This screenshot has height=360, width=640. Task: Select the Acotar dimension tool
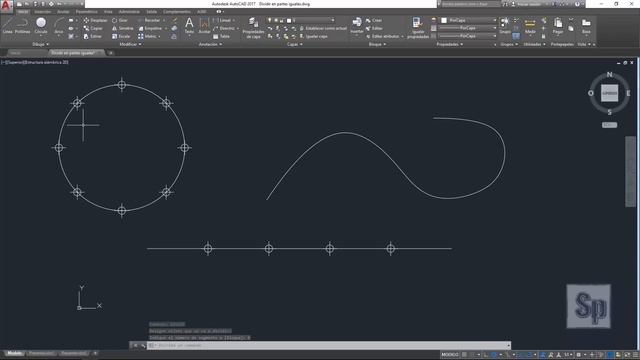click(204, 25)
